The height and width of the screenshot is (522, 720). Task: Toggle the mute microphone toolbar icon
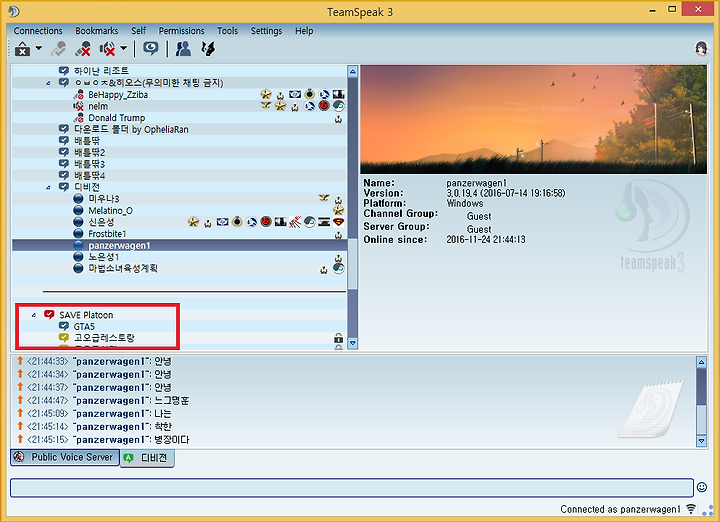(x=83, y=49)
